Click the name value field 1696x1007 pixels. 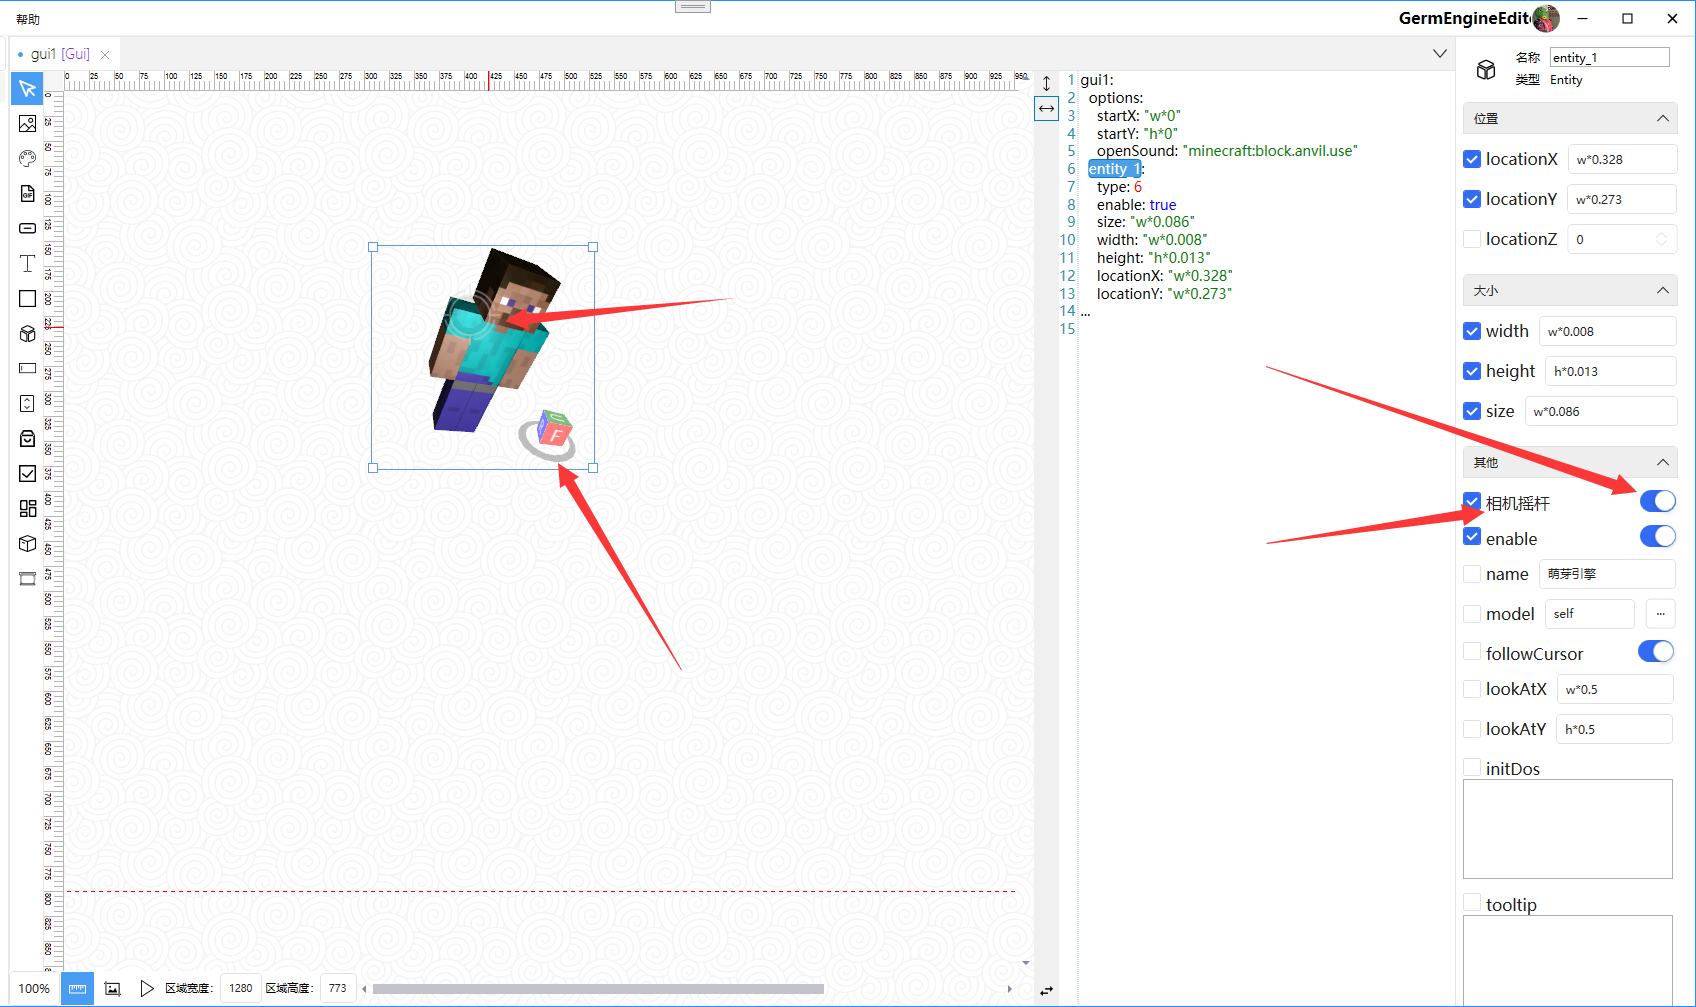click(1607, 574)
